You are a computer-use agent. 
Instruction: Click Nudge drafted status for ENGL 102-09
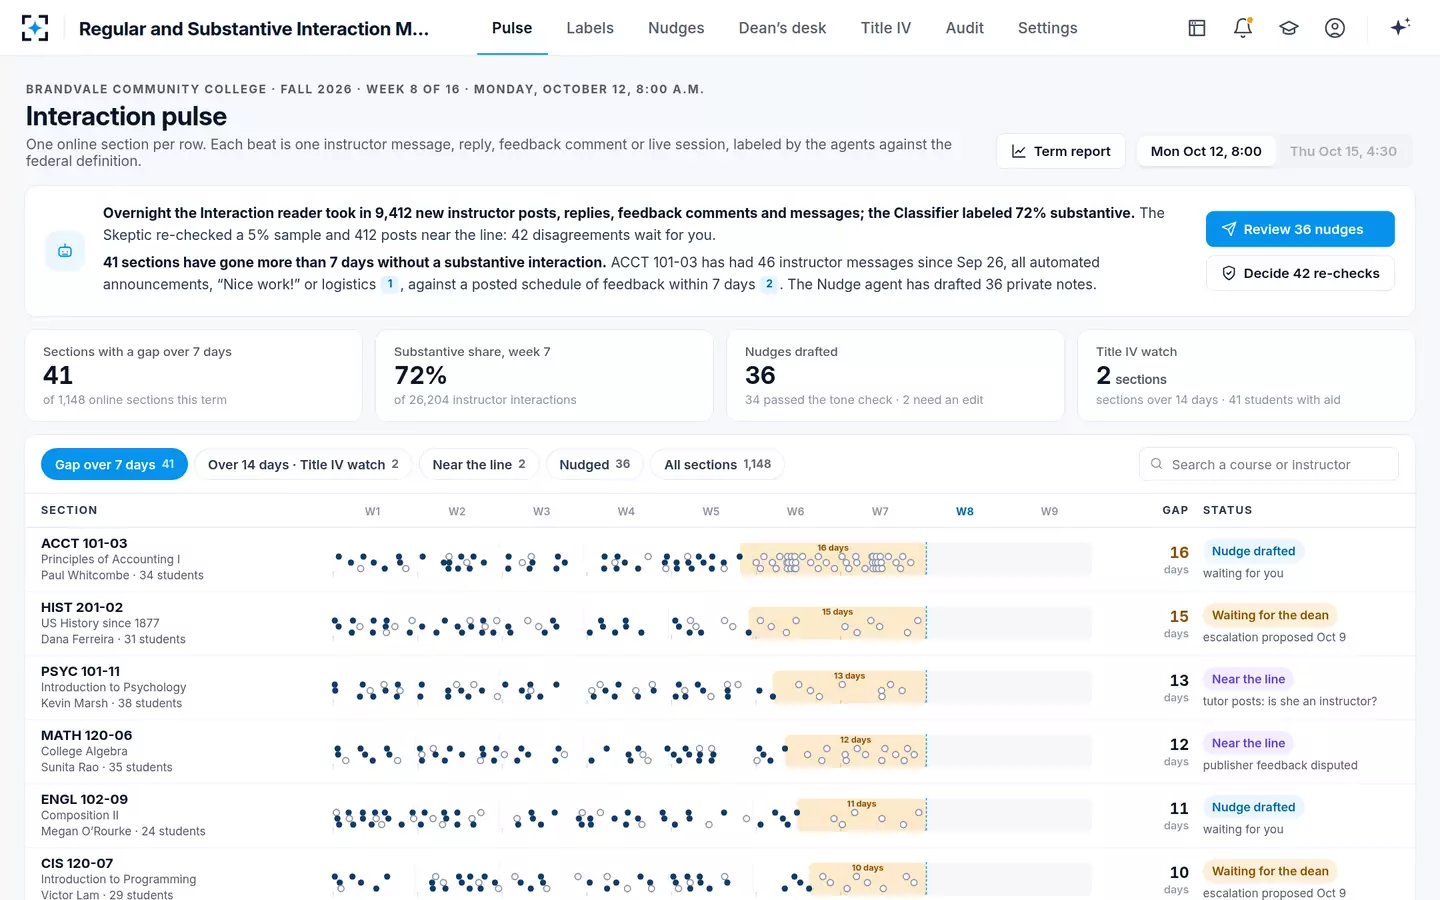(x=1253, y=807)
